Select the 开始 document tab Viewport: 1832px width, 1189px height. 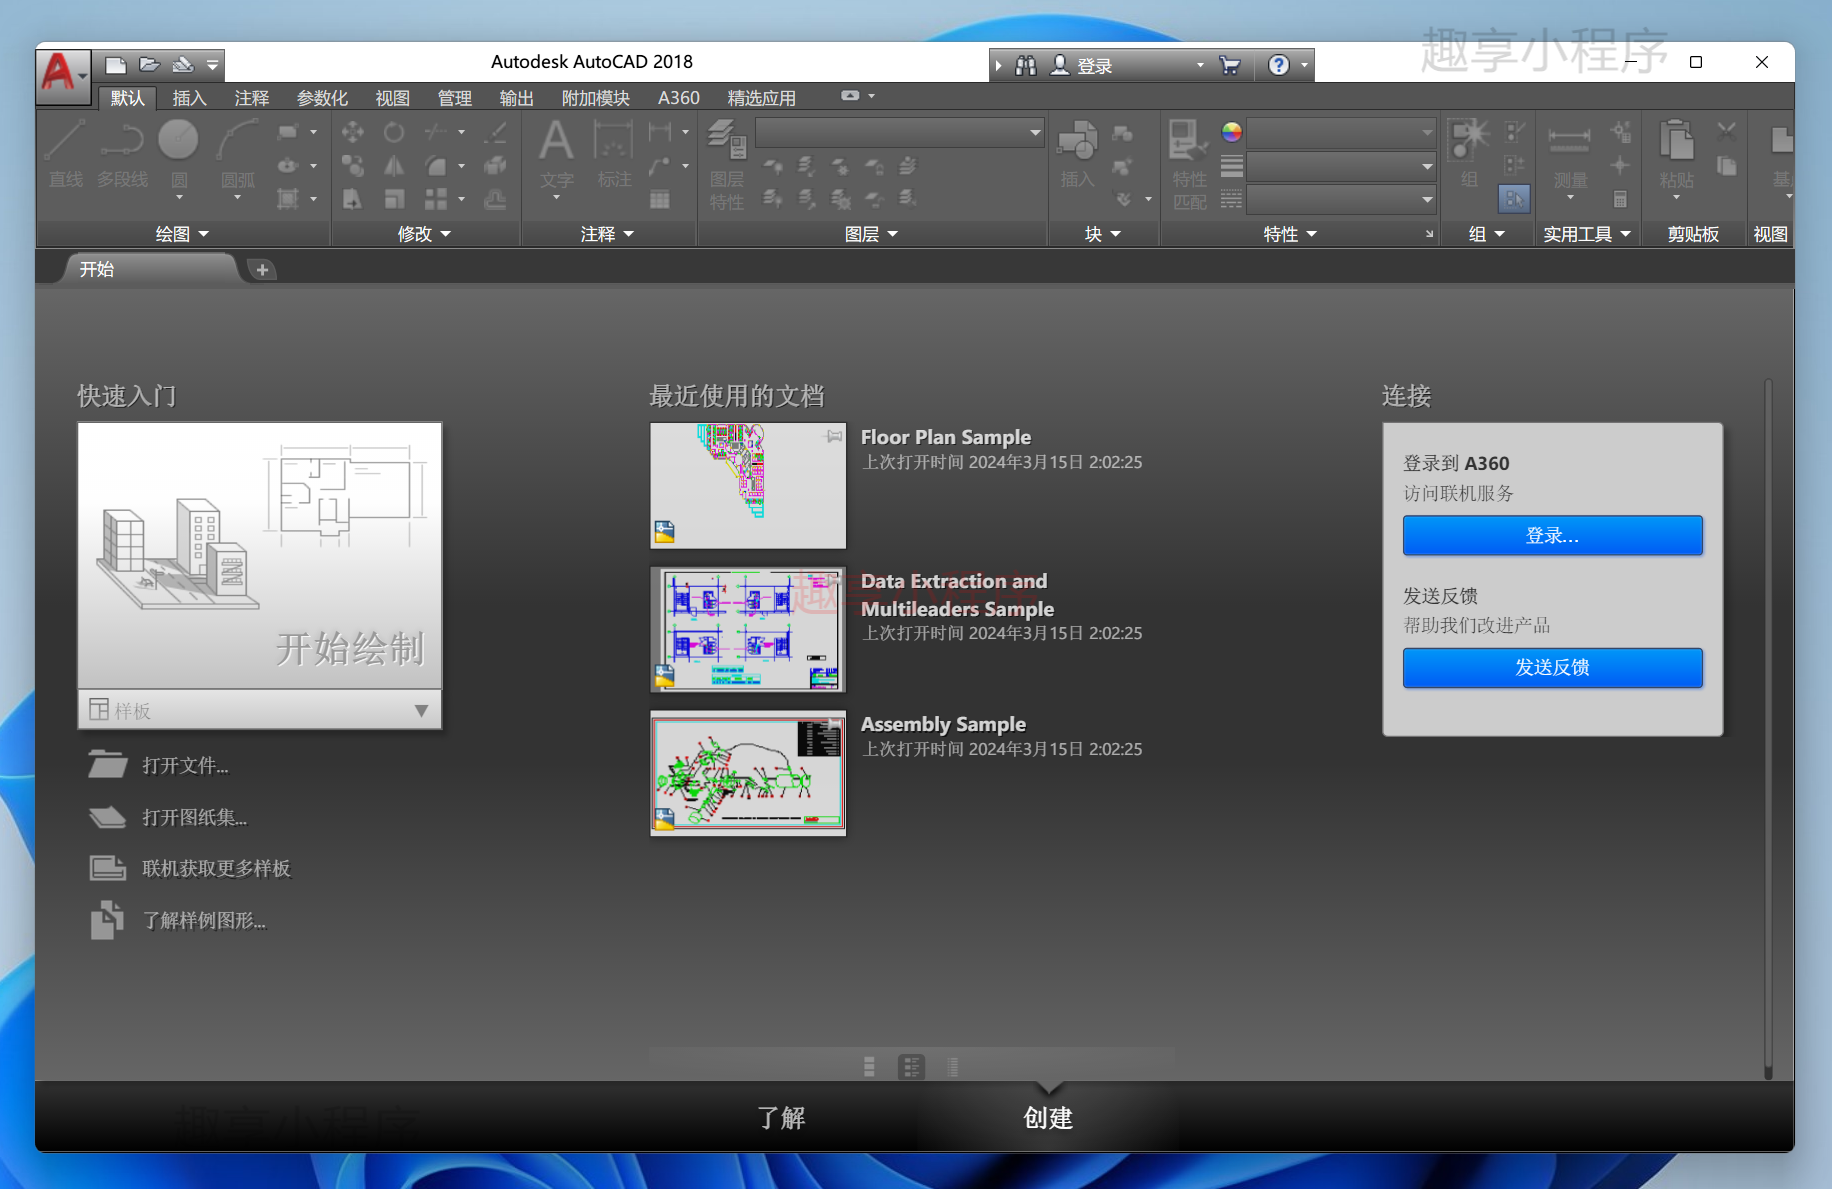(150, 269)
